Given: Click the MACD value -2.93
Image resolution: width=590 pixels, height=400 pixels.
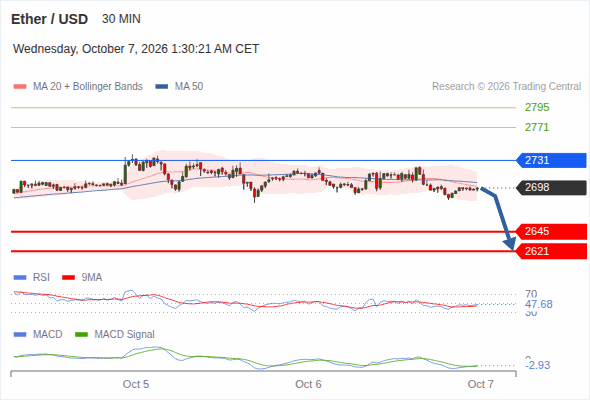Looking at the screenshot, I should [x=537, y=365].
